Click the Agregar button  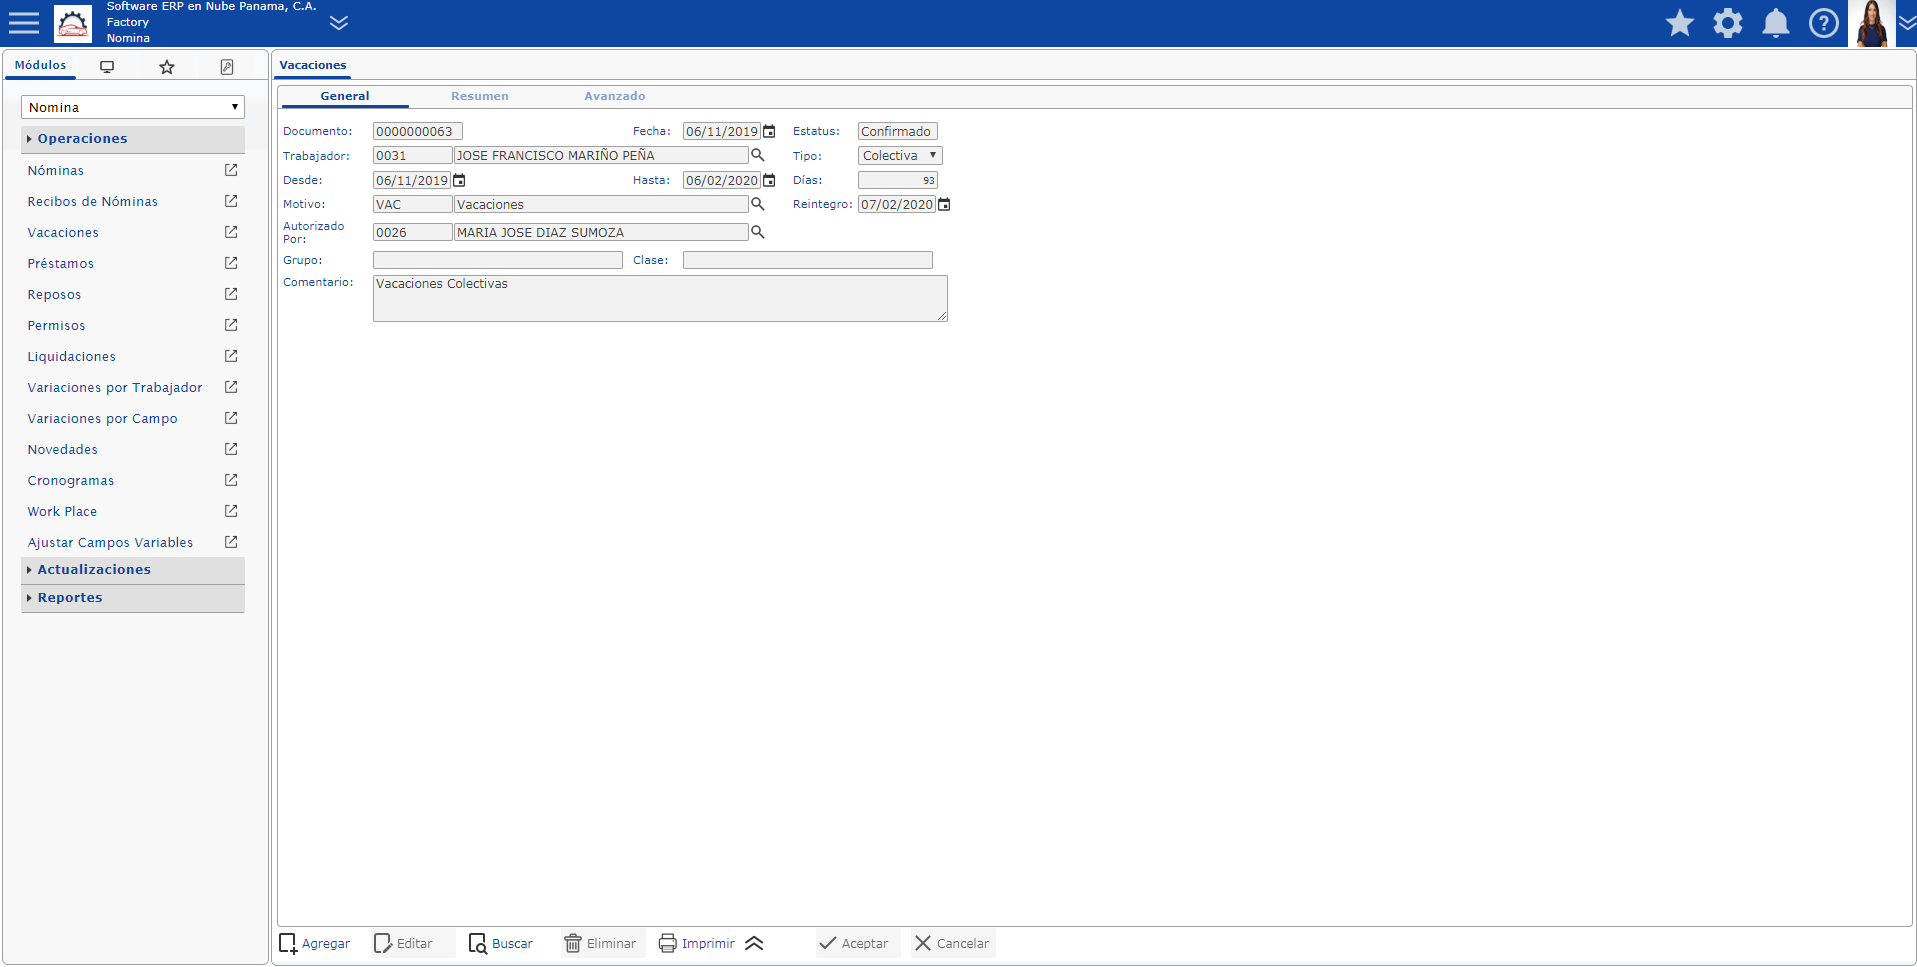click(315, 944)
